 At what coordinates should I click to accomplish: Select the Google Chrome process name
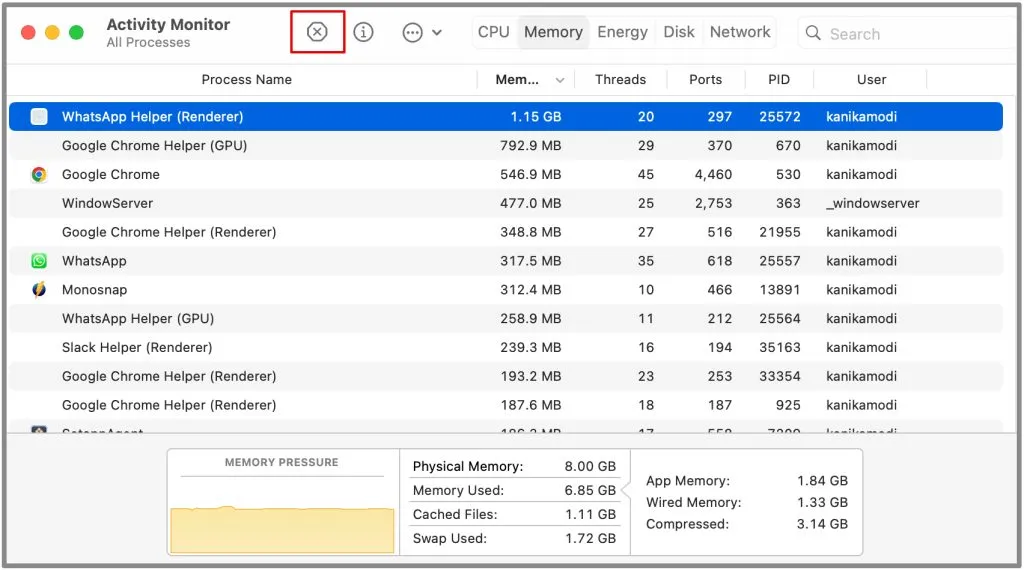pyautogui.click(x=110, y=174)
